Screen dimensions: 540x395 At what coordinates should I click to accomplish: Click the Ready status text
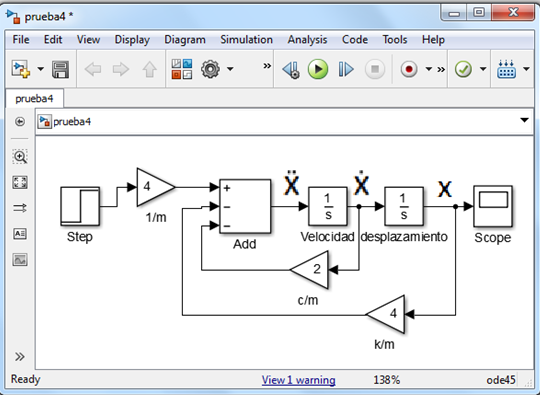[25, 379]
